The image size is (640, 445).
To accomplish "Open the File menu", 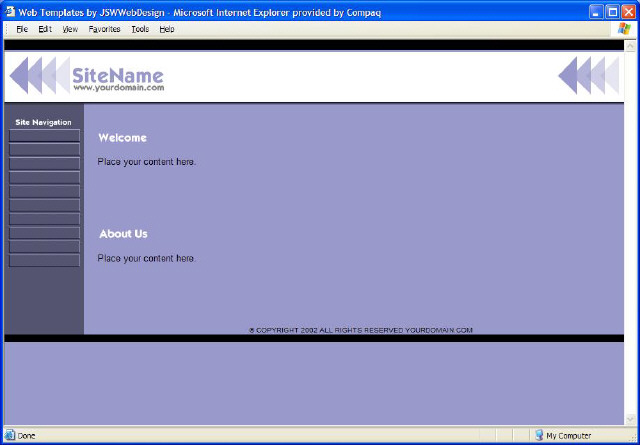I will (x=22, y=29).
